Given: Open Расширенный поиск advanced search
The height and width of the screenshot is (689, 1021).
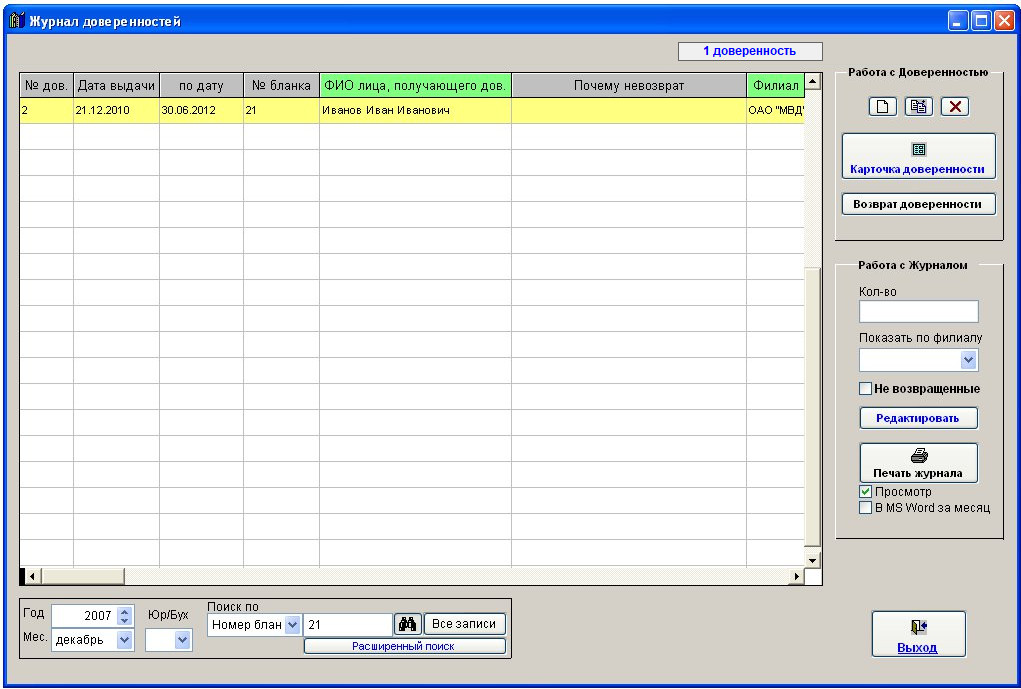Looking at the screenshot, I should pos(404,646).
